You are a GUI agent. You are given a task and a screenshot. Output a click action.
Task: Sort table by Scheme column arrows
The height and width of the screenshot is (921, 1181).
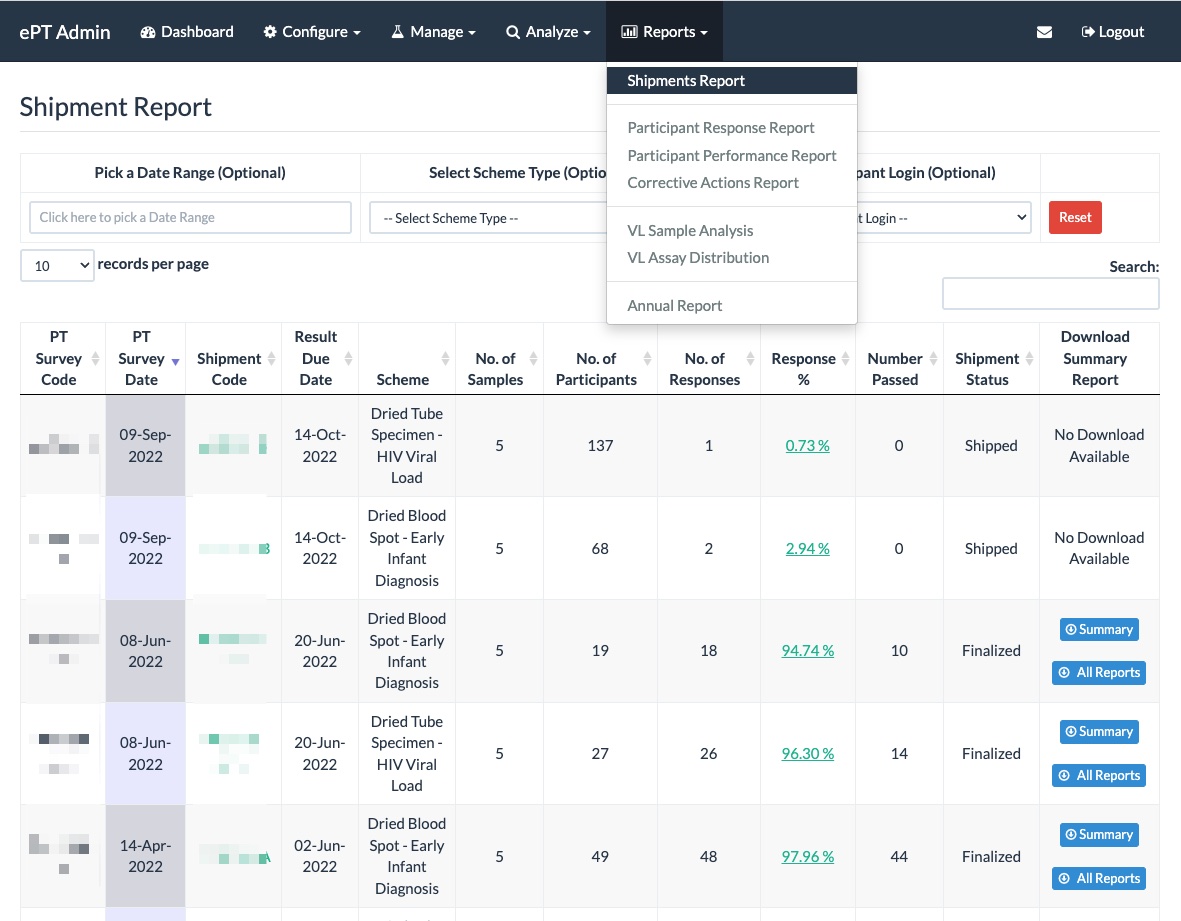(x=445, y=359)
